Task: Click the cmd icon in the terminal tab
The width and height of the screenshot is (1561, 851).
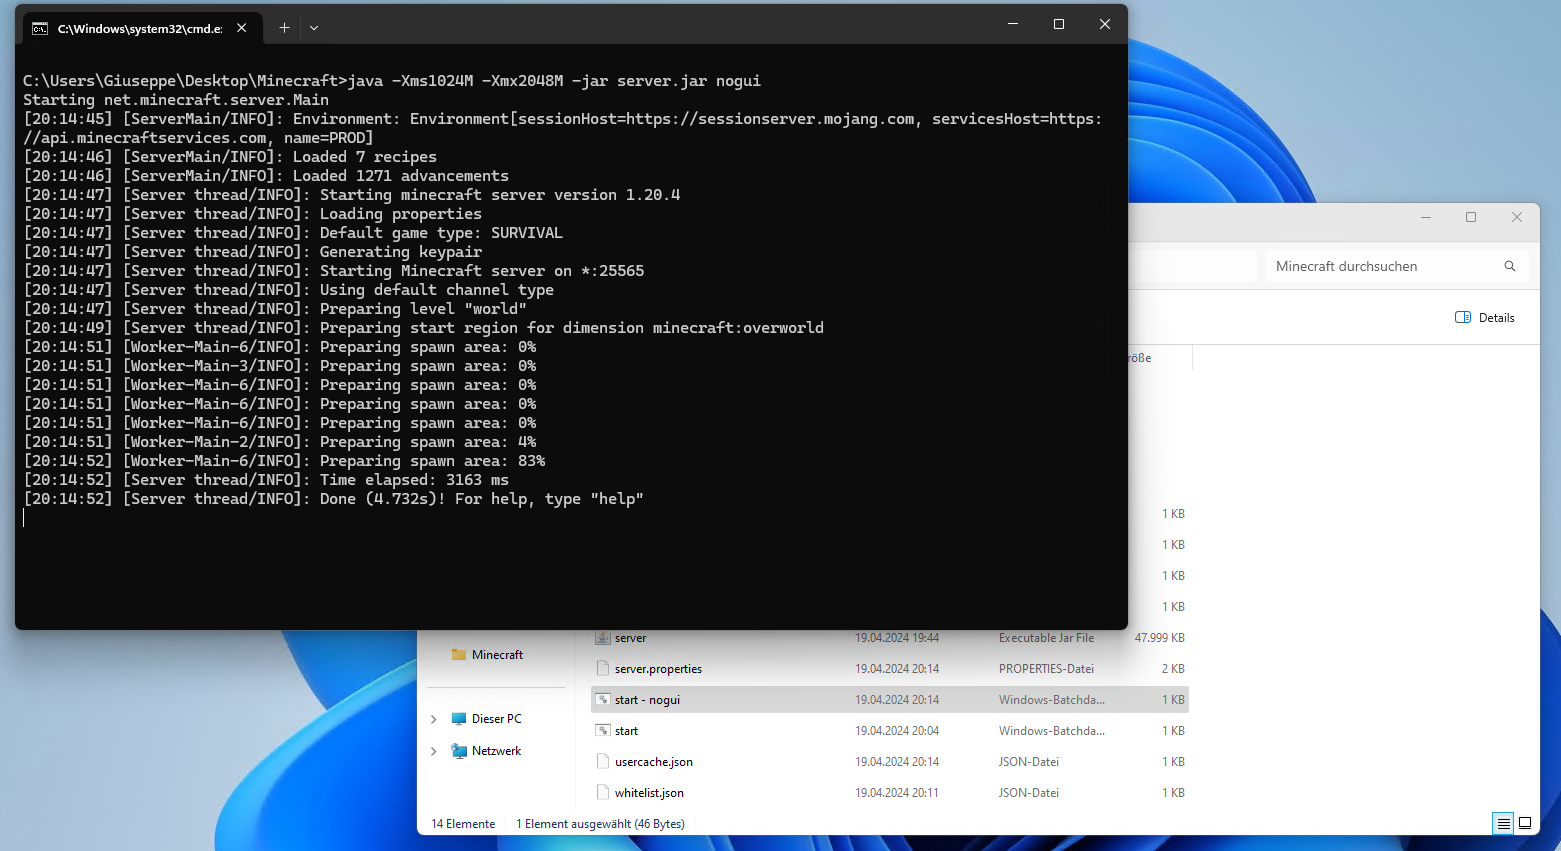Action: [40, 28]
